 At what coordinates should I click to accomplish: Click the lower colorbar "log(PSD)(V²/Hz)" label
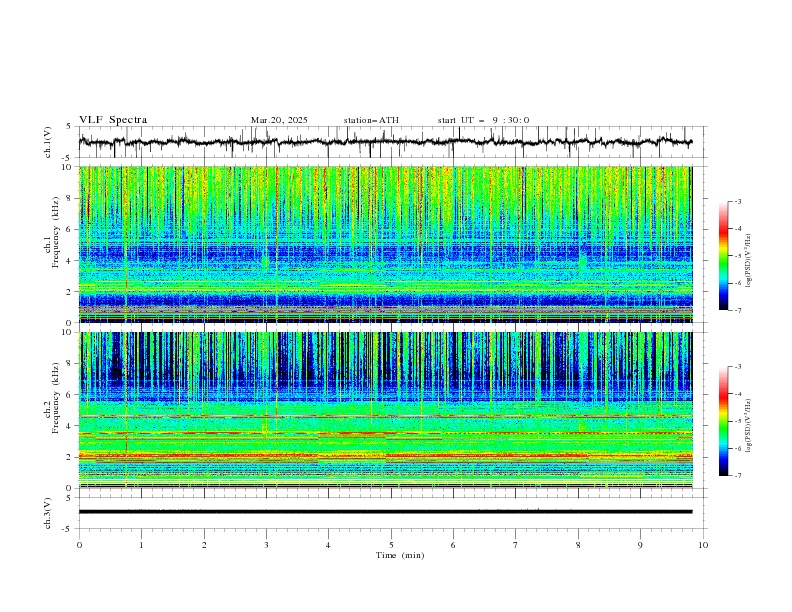tap(750, 425)
